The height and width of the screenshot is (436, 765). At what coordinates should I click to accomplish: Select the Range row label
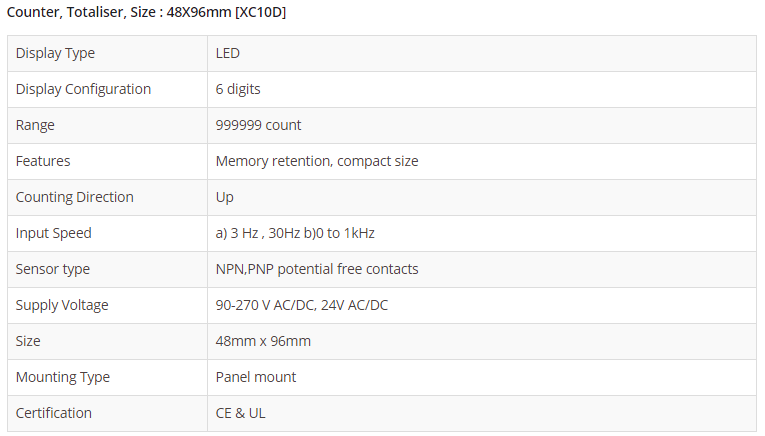(x=35, y=125)
